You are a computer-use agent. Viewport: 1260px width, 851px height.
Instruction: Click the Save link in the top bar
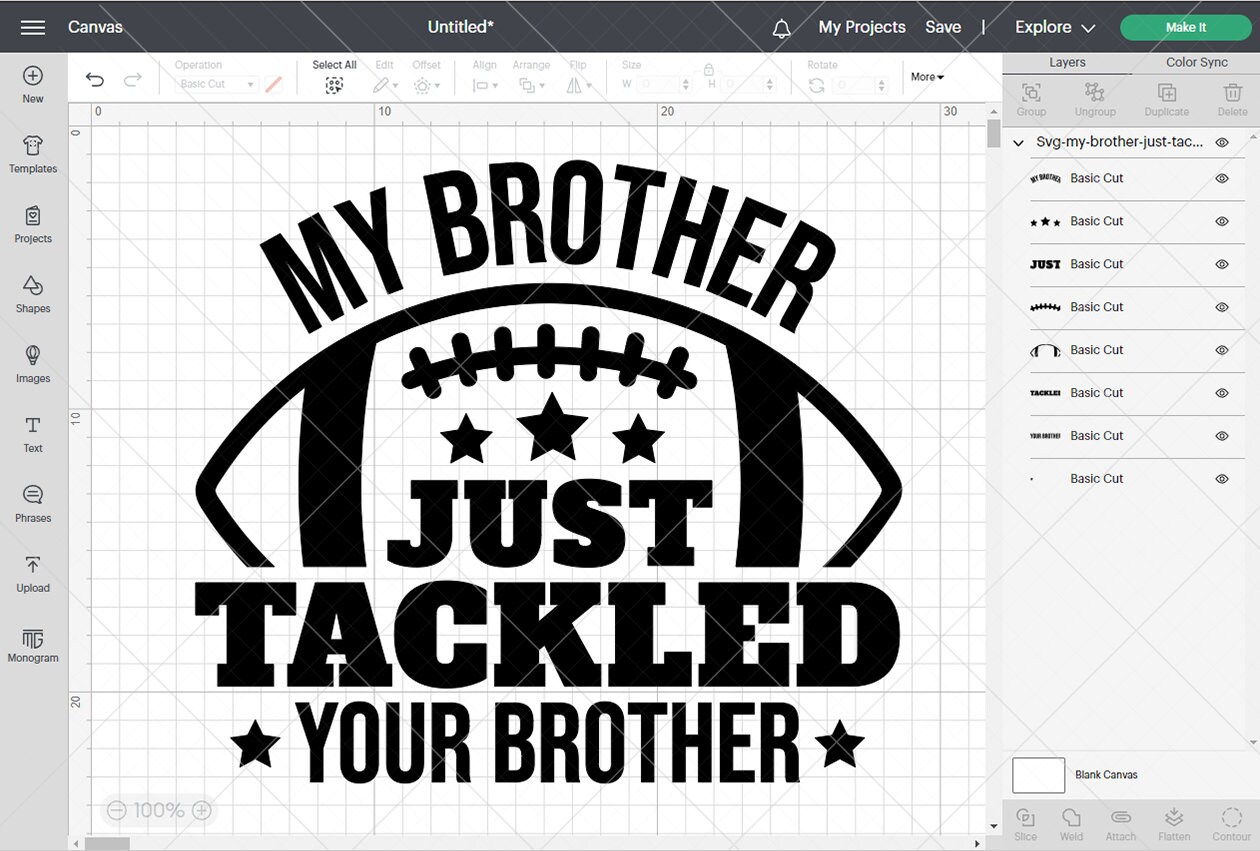pyautogui.click(x=943, y=27)
